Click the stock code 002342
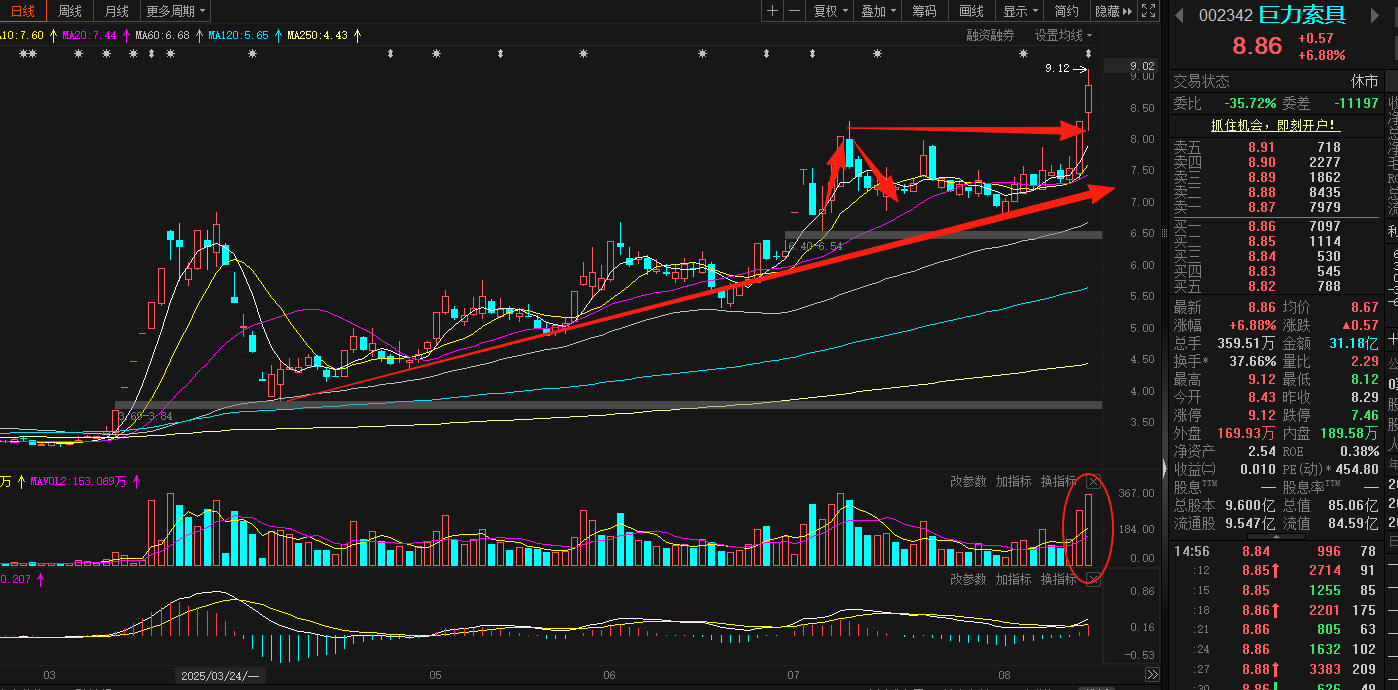1398x690 pixels. [1226, 15]
